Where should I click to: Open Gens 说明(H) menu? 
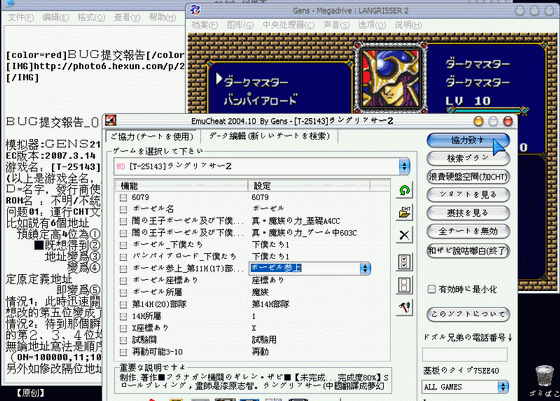point(408,25)
